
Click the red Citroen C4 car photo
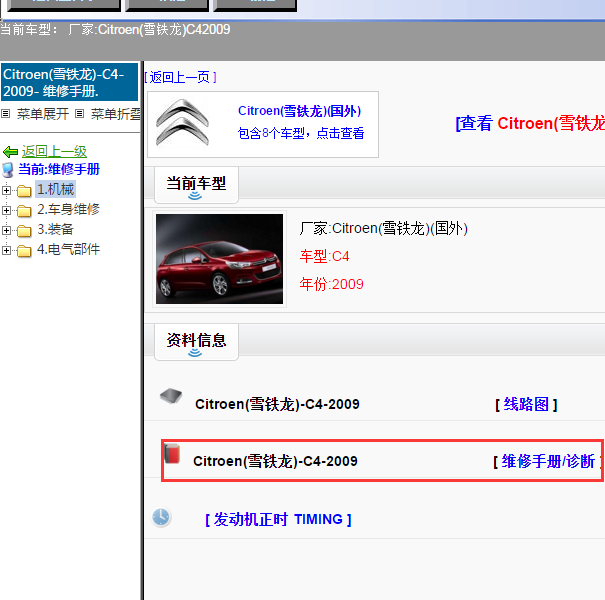click(x=219, y=259)
